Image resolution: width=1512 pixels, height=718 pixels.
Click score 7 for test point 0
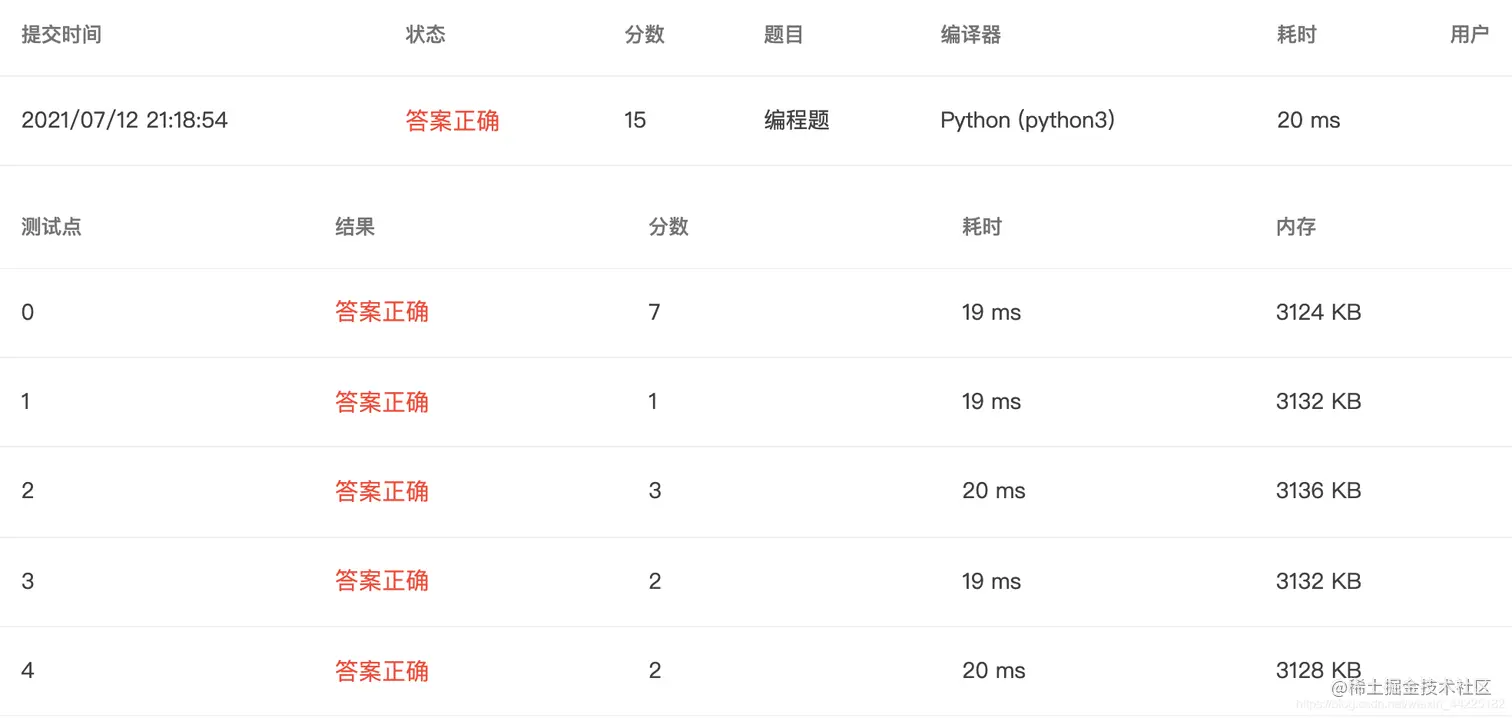[654, 312]
